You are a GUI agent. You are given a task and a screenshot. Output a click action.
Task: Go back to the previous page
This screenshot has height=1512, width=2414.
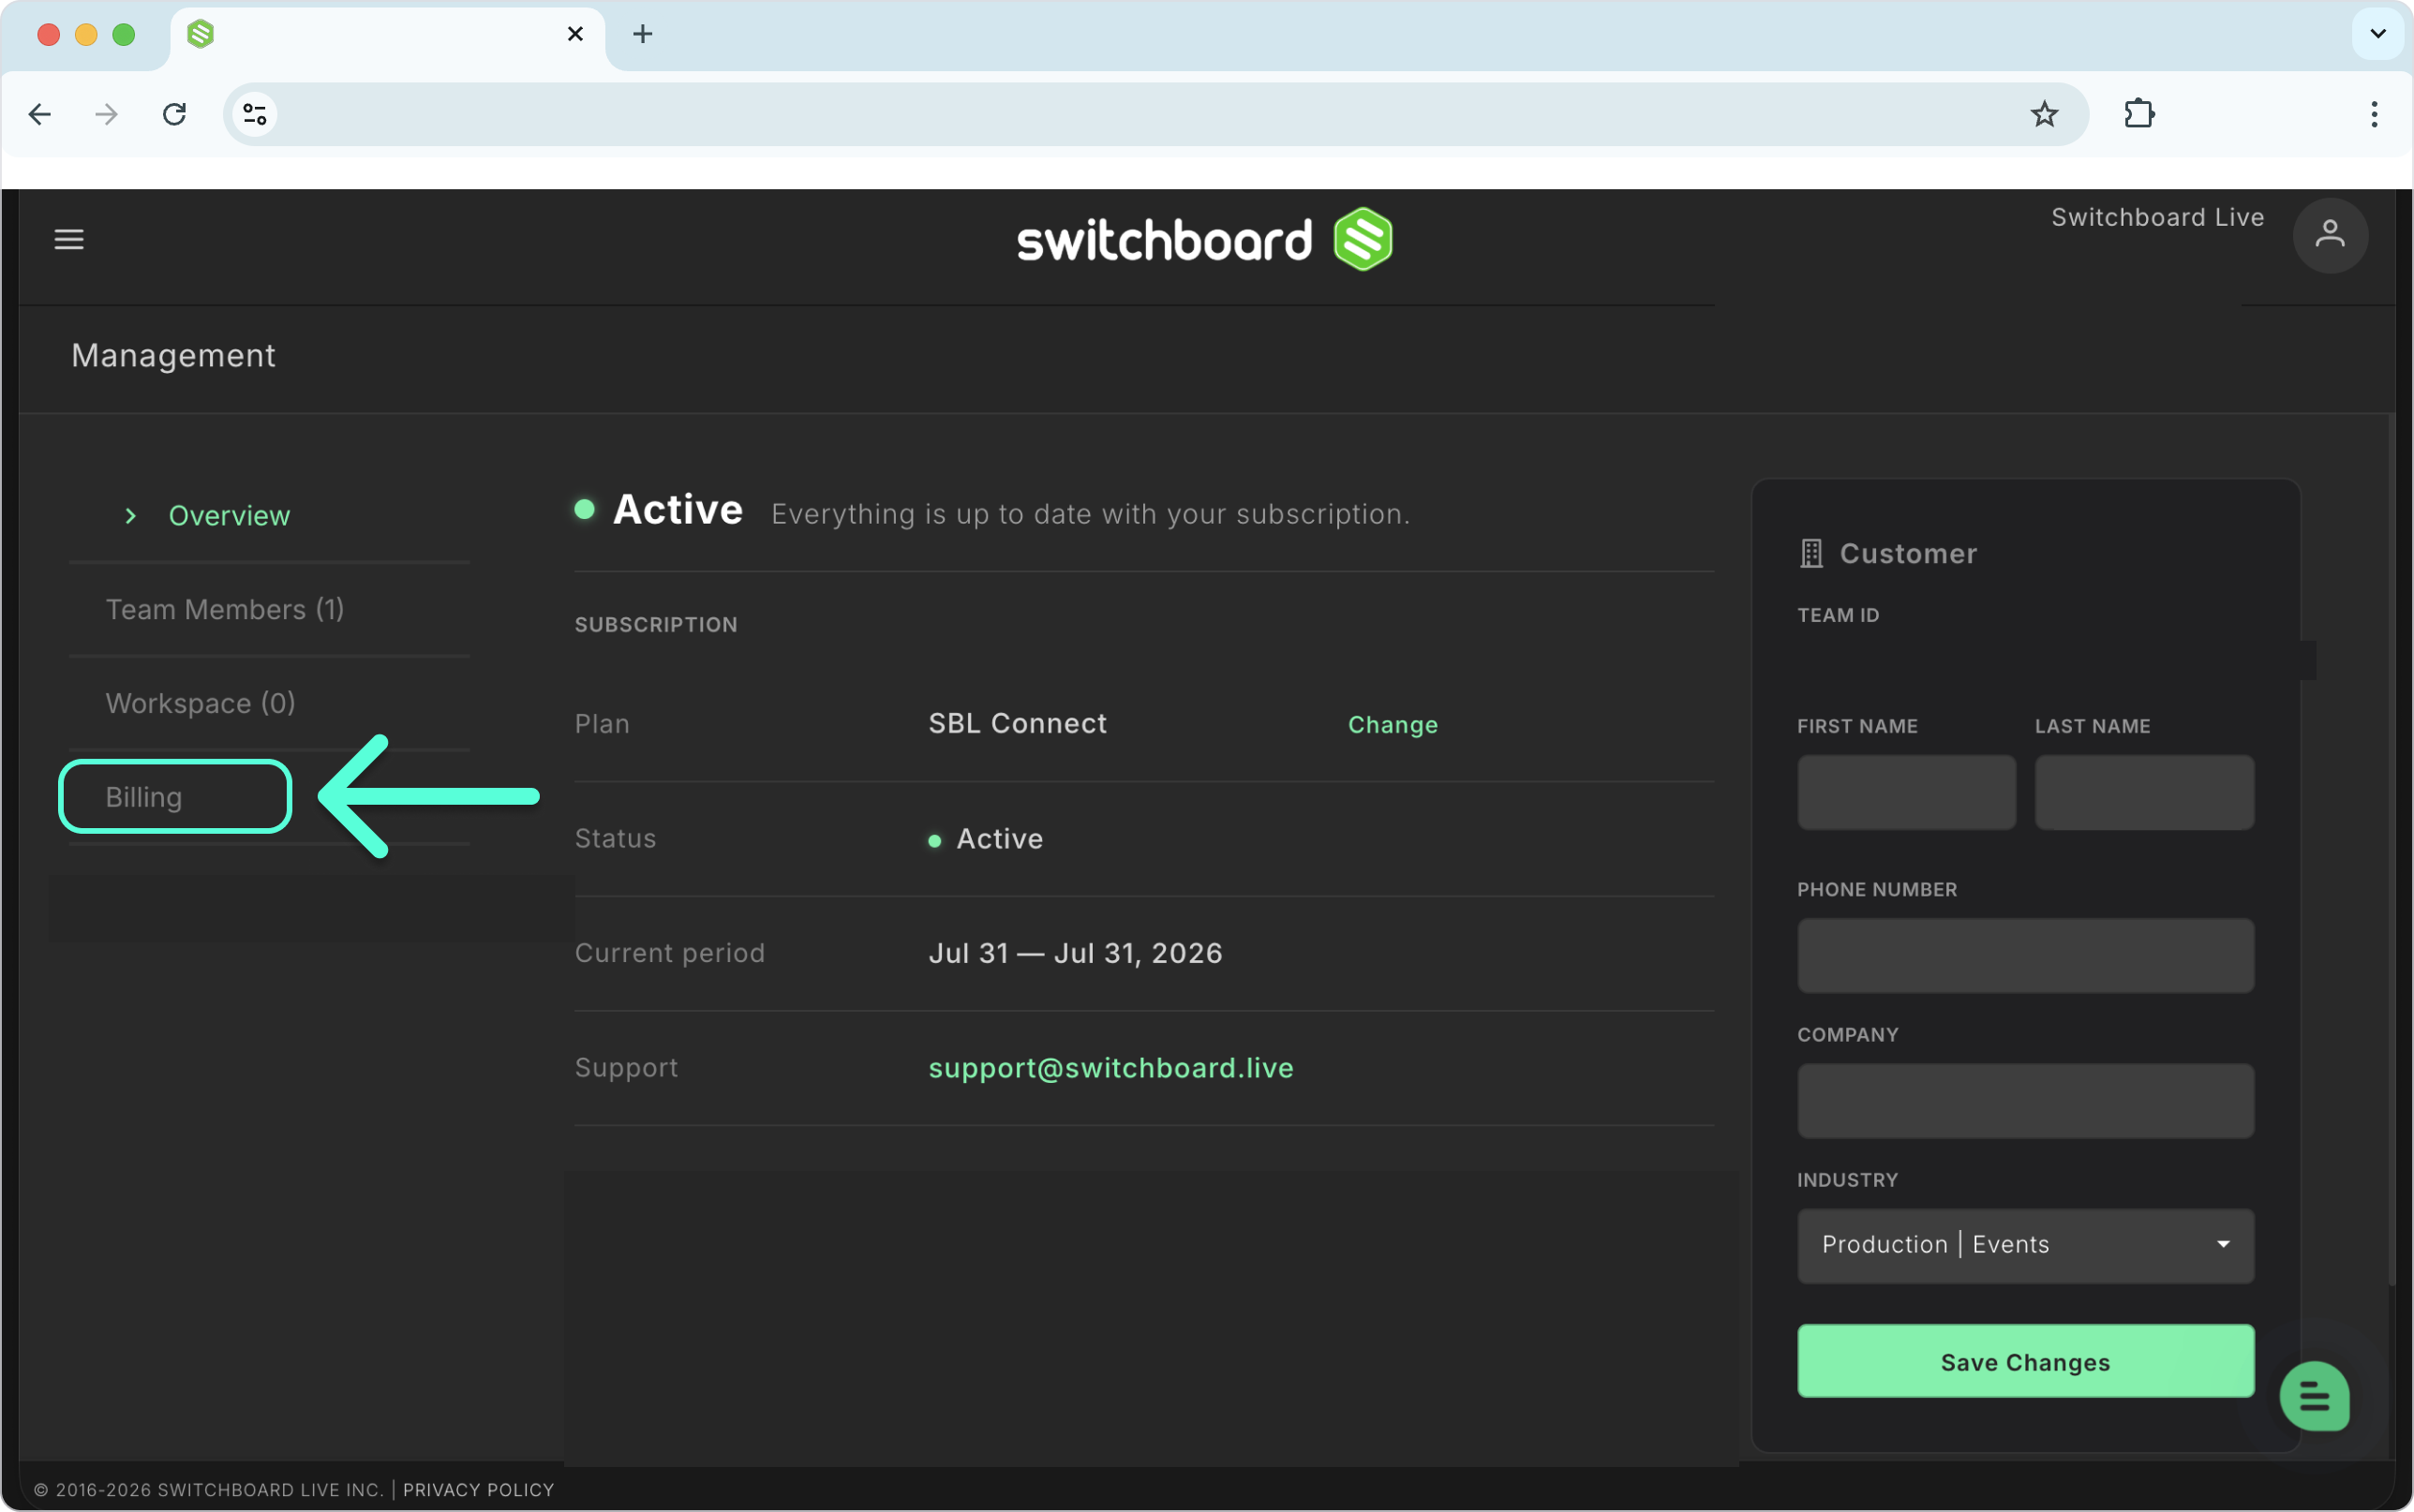[40, 114]
